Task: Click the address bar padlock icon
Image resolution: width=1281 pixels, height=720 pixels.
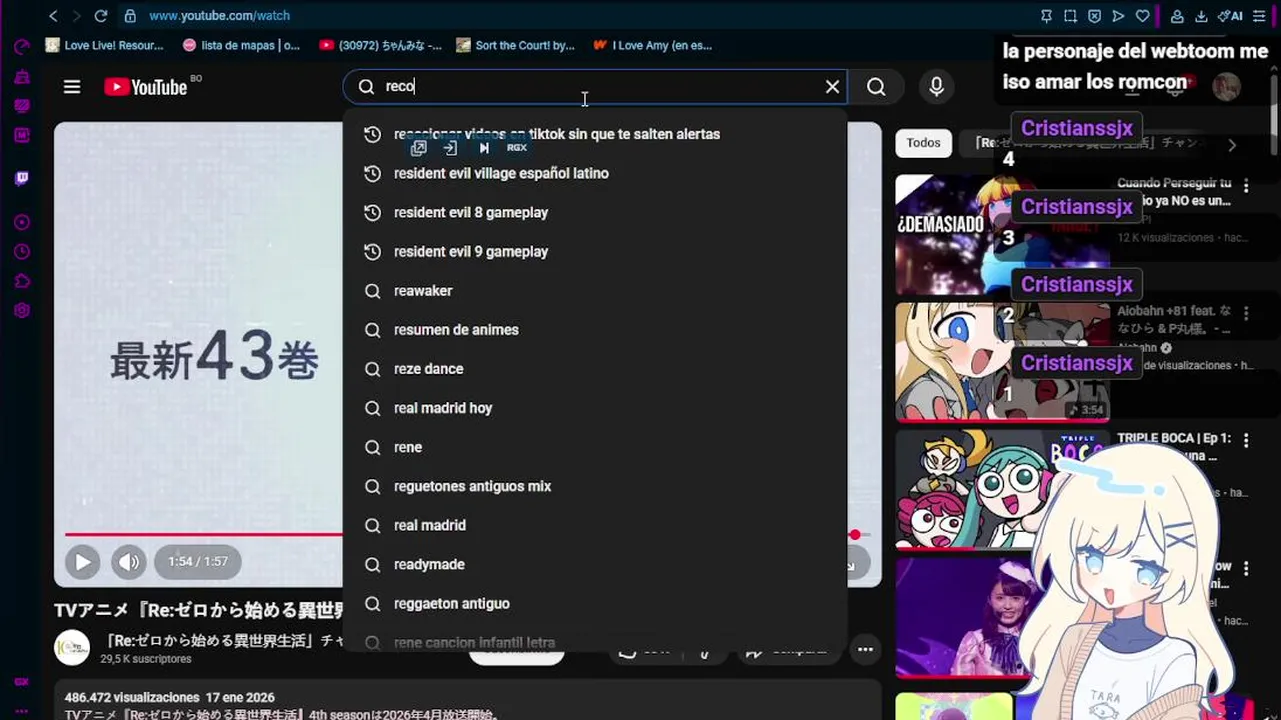Action: (x=130, y=16)
